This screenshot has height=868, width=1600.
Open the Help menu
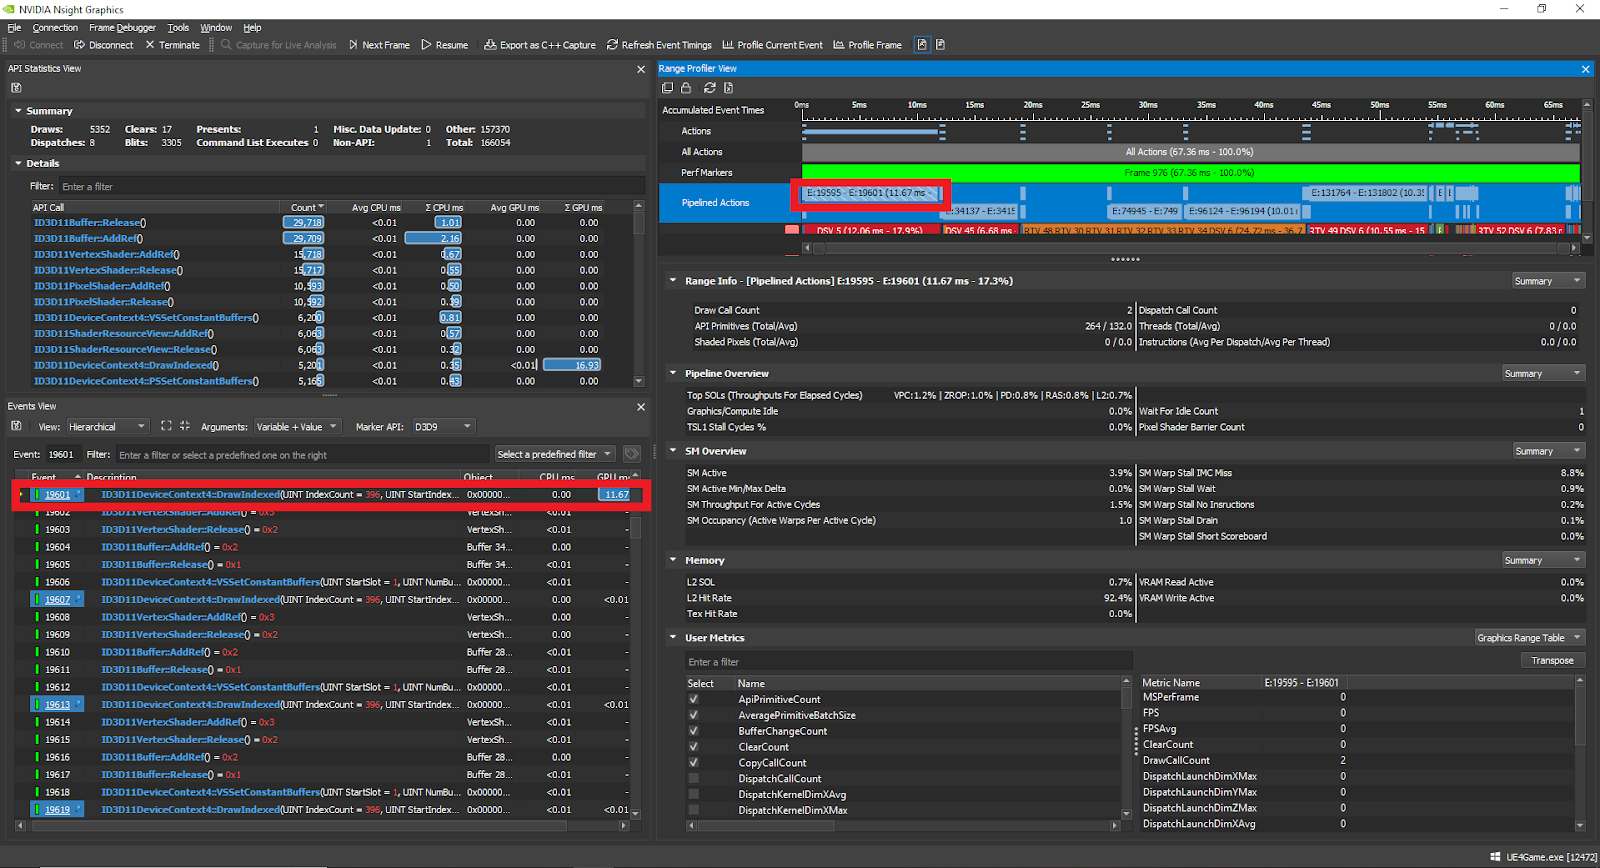[x=252, y=28]
